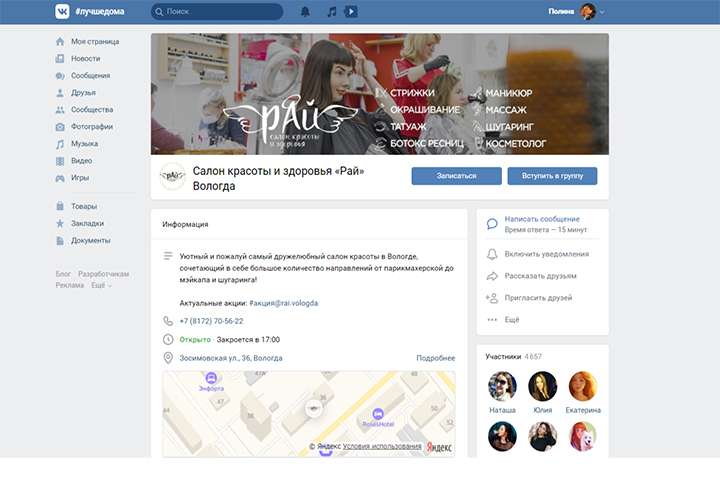
Task: Click the Блог footer link
Action: pos(63,274)
